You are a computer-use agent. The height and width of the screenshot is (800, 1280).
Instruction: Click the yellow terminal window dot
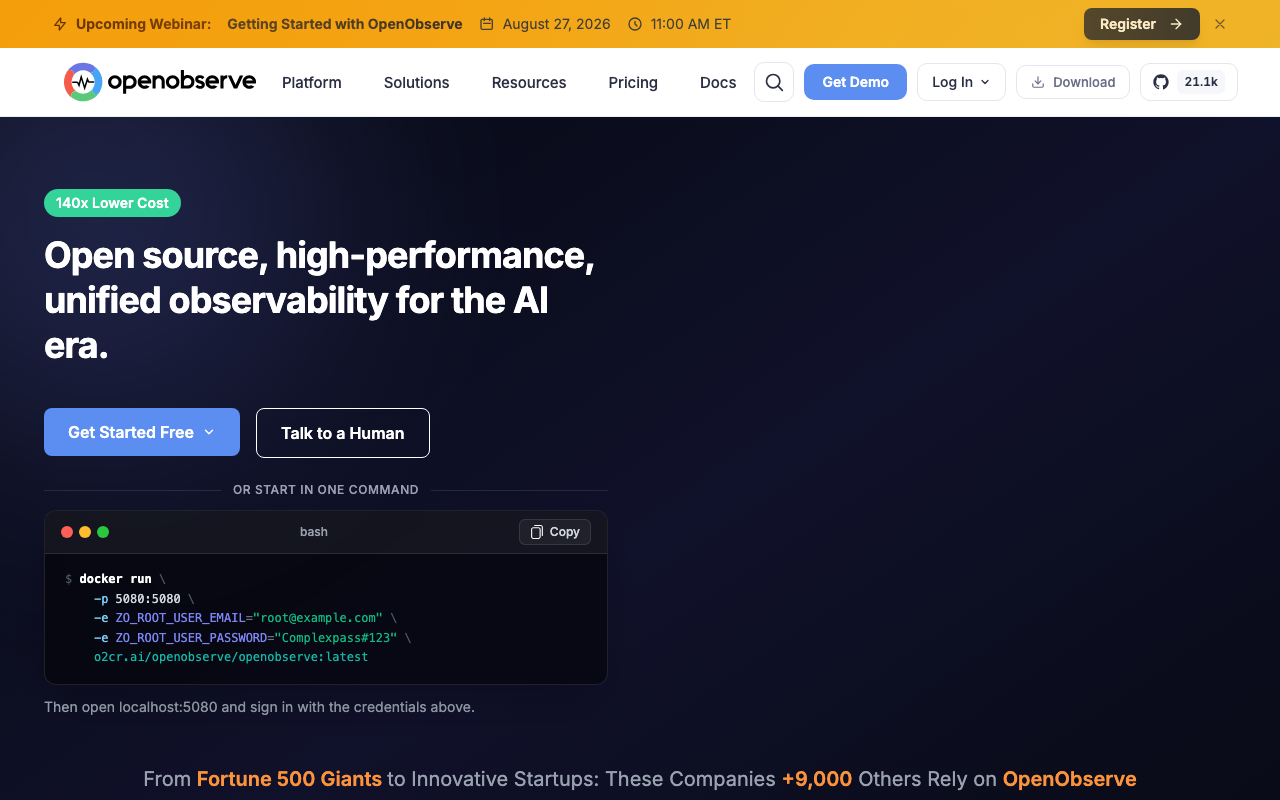pyautogui.click(x=85, y=532)
